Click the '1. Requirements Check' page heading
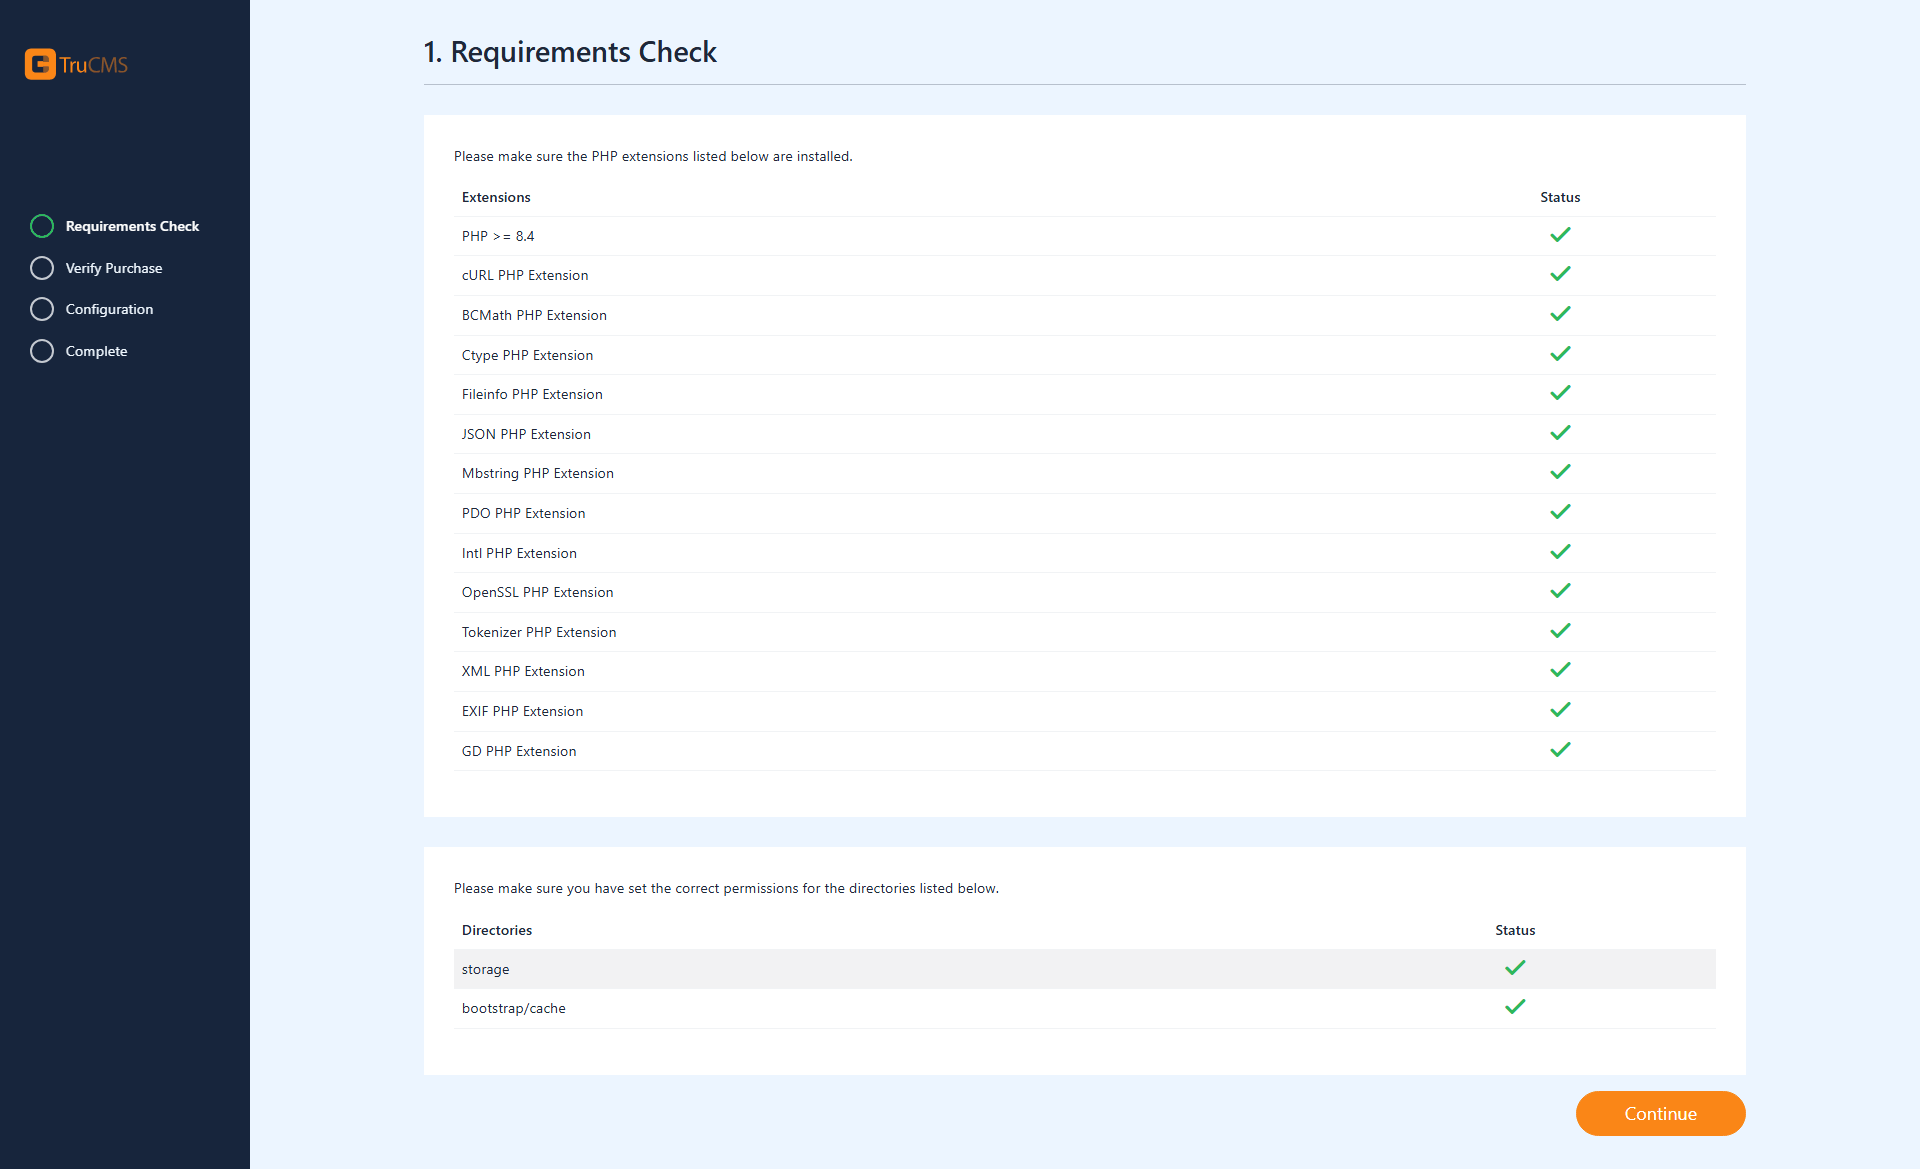Viewport: 1920px width, 1169px height. pyautogui.click(x=570, y=52)
